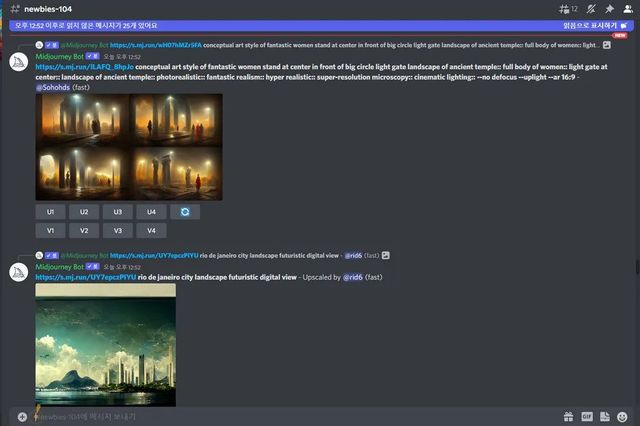The width and height of the screenshot is (640, 426).
Task: Toggle channel notification mute bell
Action: point(590,8)
